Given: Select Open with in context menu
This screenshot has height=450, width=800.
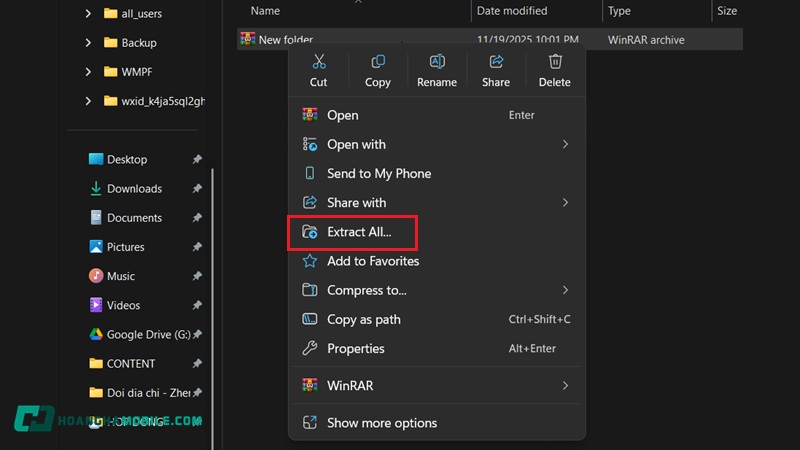Looking at the screenshot, I should [356, 144].
